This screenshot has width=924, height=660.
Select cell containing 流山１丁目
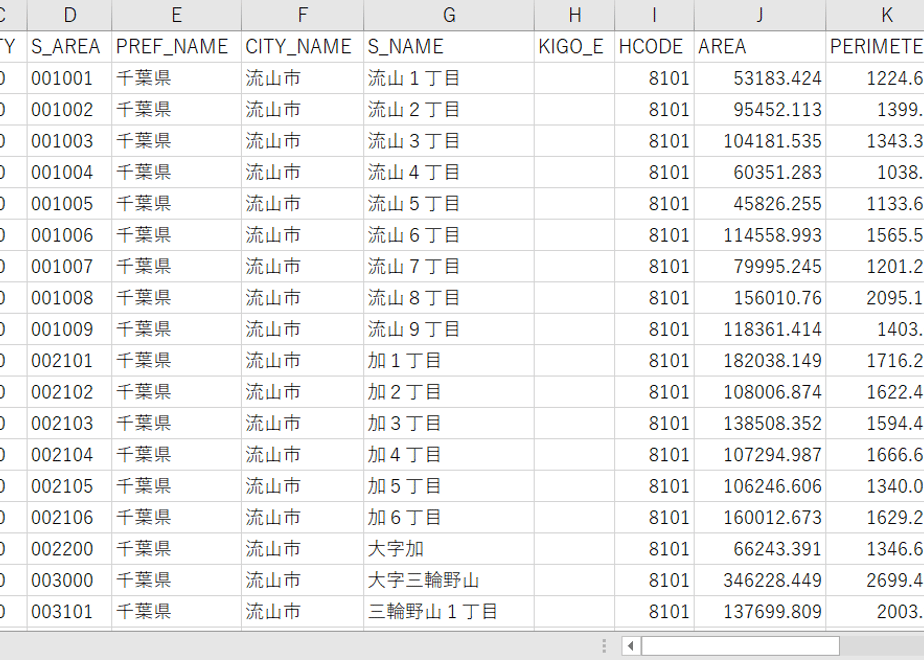point(449,78)
